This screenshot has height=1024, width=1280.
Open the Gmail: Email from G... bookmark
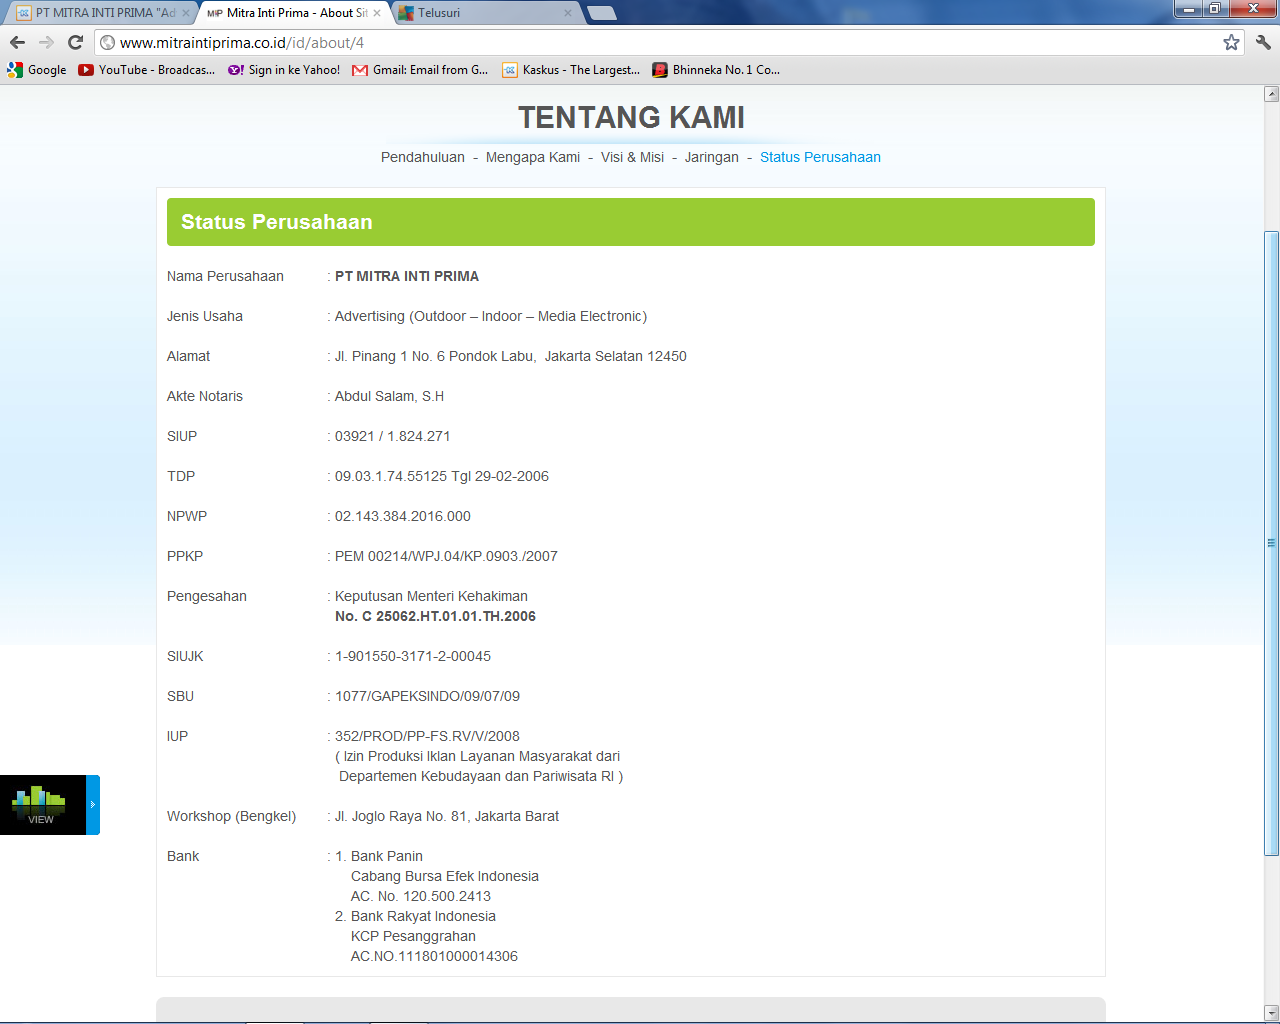420,70
